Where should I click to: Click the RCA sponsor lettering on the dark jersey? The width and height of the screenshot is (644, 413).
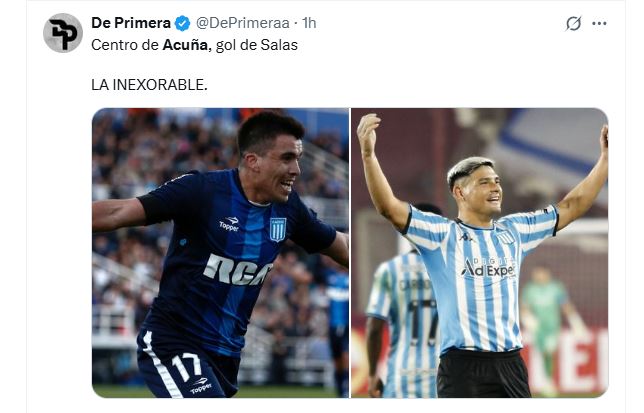(238, 270)
